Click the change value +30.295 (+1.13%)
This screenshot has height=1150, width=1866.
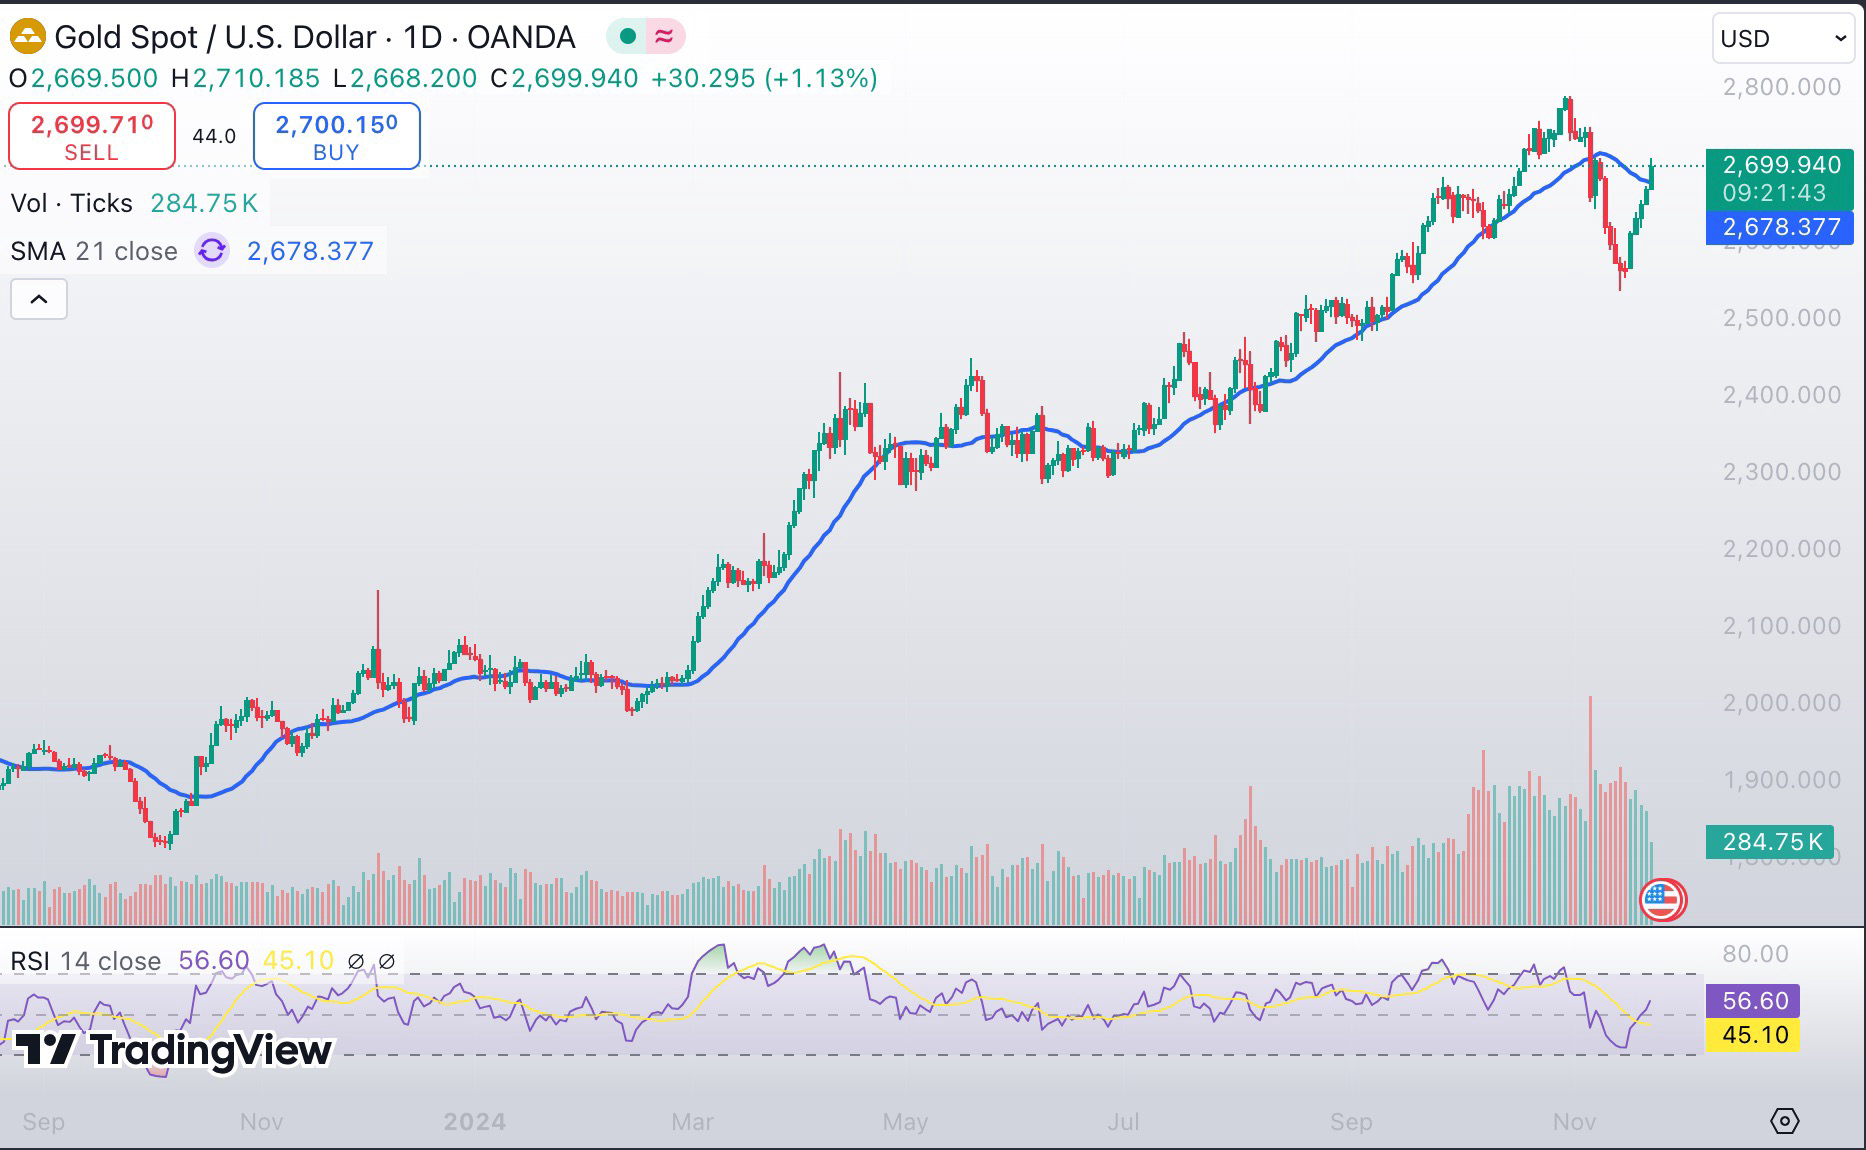(764, 78)
